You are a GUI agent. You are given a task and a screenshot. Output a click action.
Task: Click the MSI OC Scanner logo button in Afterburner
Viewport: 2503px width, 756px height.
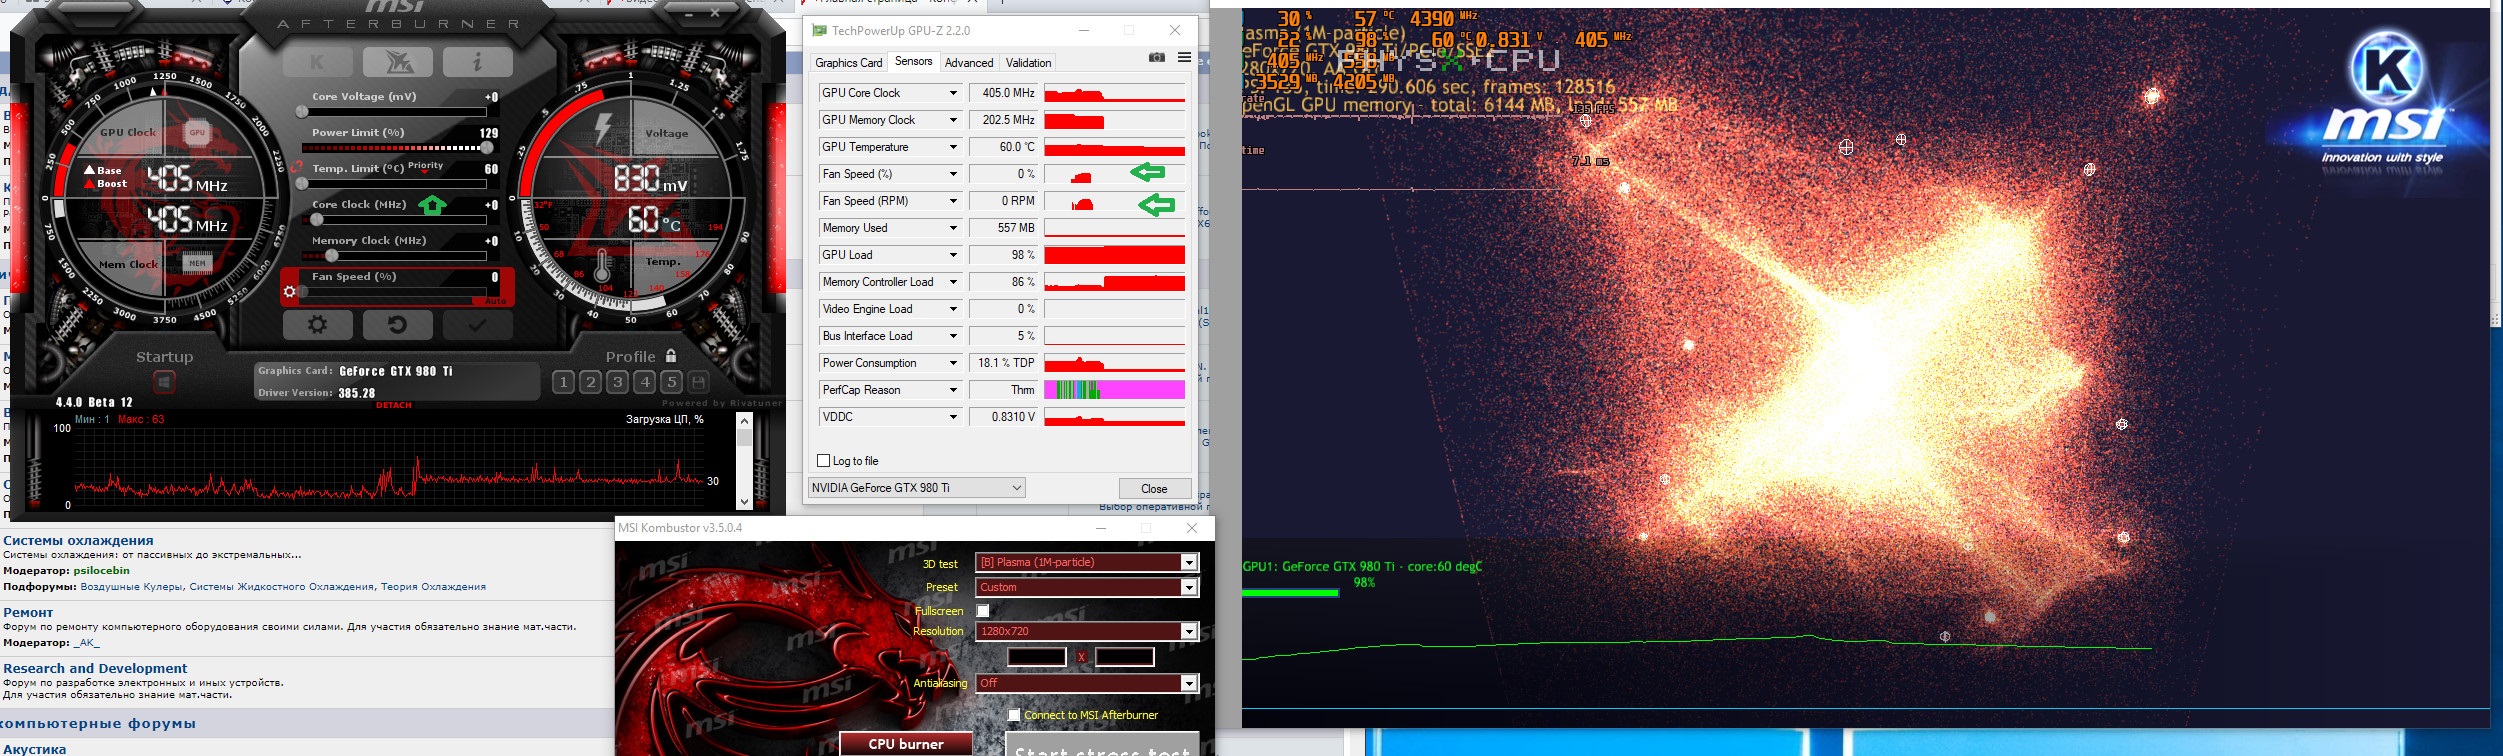point(397,62)
